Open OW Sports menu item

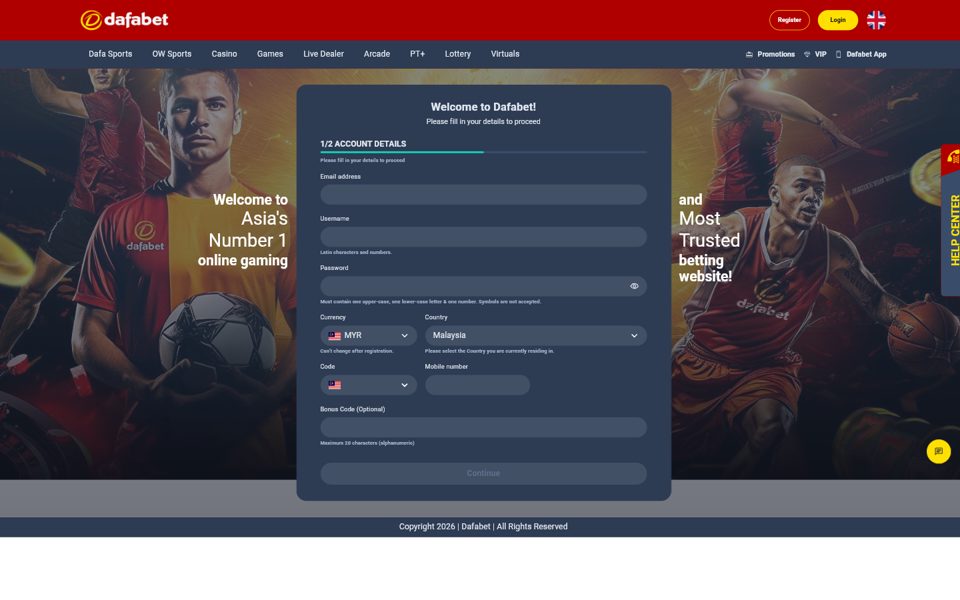[172, 54]
